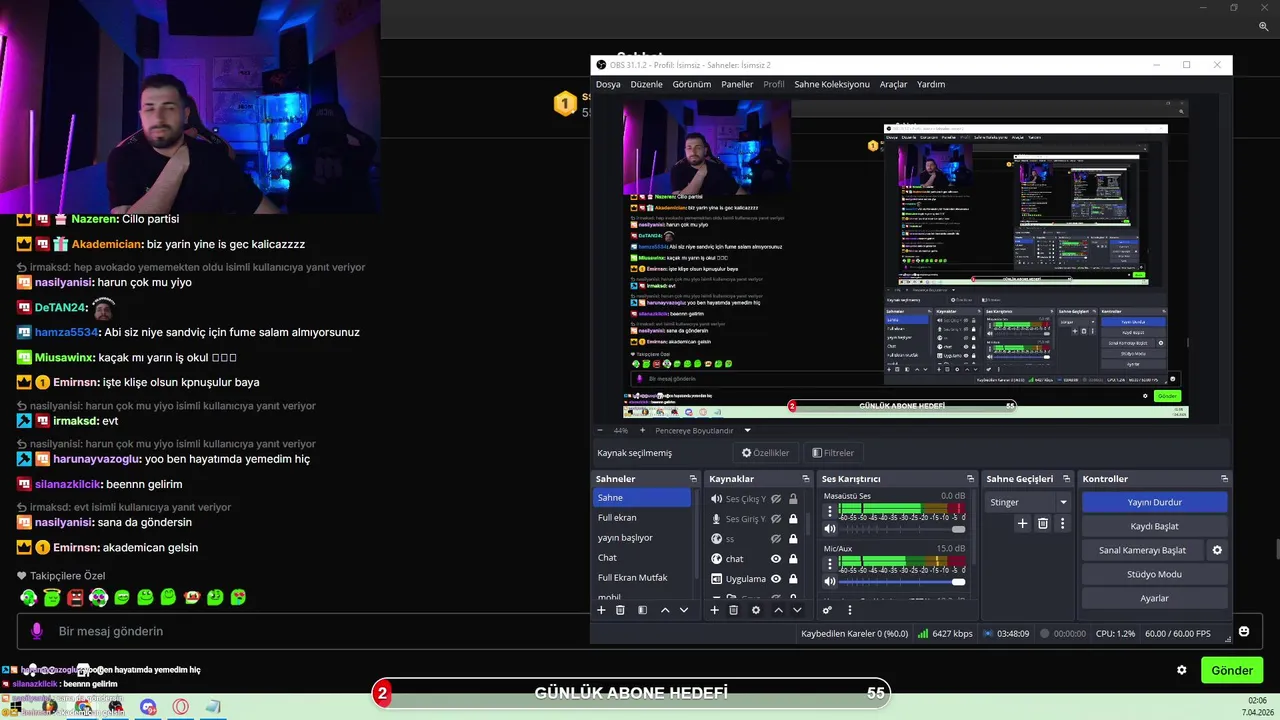
Task: Zoom in the OBS preview with plus
Action: pyautogui.click(x=642, y=430)
